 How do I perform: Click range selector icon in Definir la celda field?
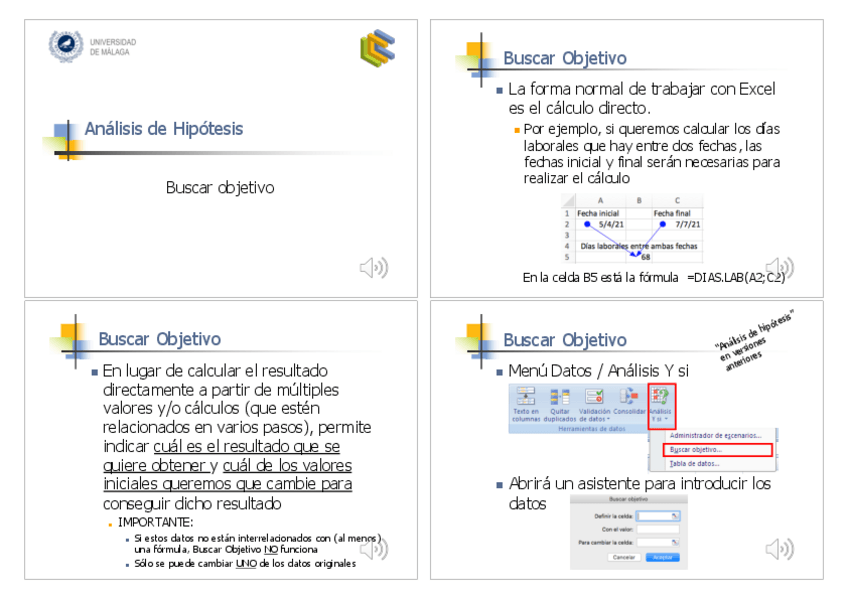coord(675,516)
